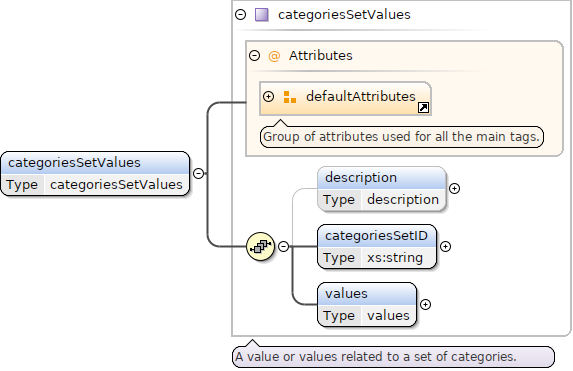
Task: Click 'A value or values related' annotation
Action: point(394,357)
